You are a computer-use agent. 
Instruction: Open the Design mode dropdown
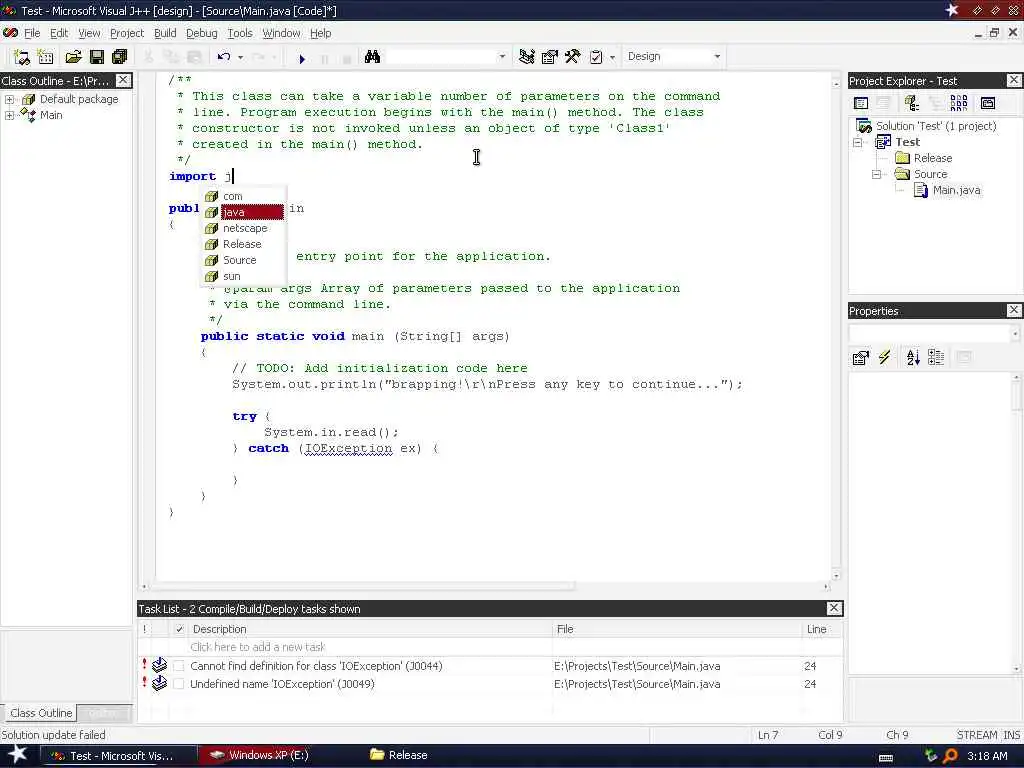717,57
